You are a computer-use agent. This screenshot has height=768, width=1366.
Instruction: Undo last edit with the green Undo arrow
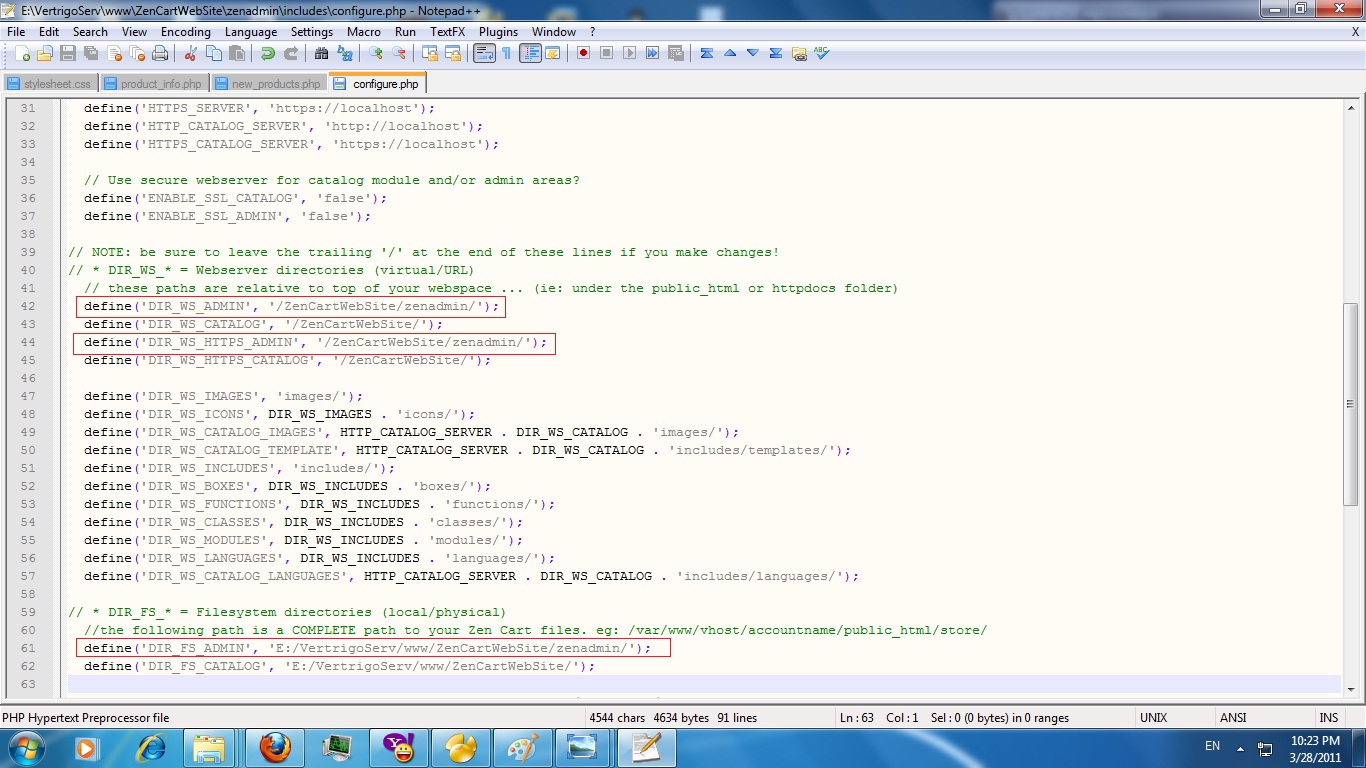[267, 53]
